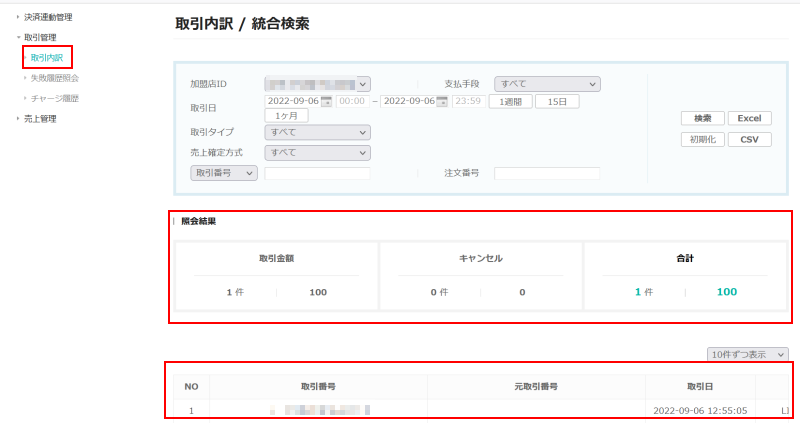Reset the form with 初期化 button
Screen dimensions: 800x423
pos(703,139)
